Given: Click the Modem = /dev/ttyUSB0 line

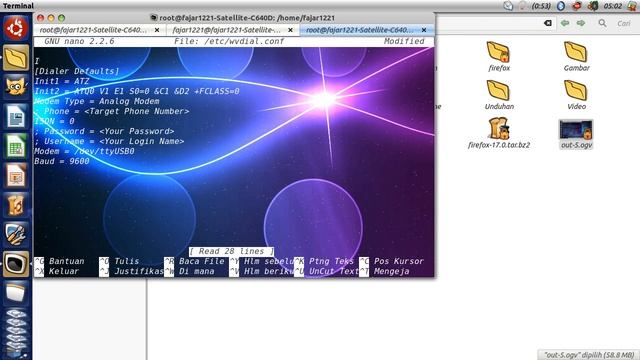Looking at the screenshot, I should tap(84, 151).
